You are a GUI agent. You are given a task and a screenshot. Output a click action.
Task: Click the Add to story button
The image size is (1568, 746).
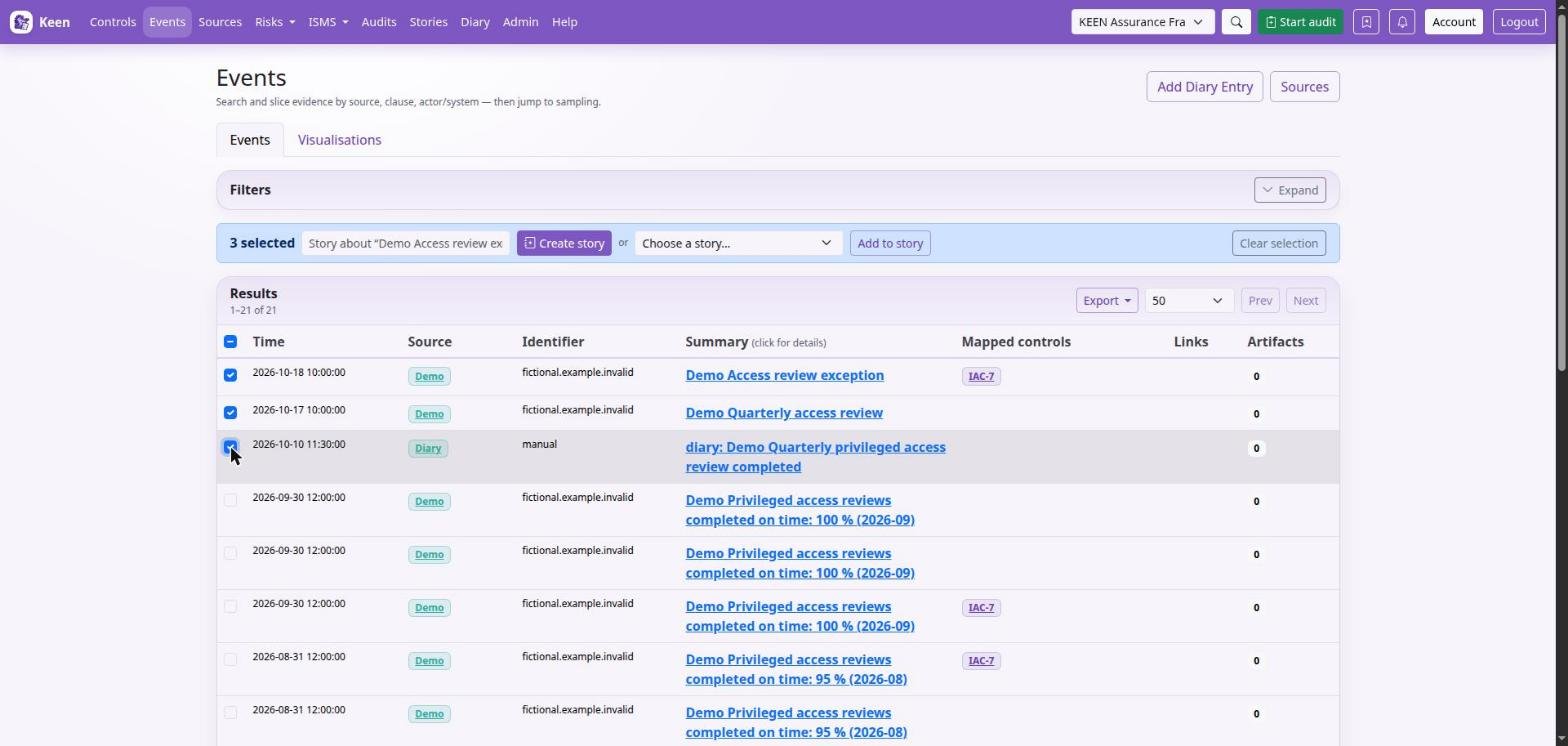pyautogui.click(x=890, y=243)
